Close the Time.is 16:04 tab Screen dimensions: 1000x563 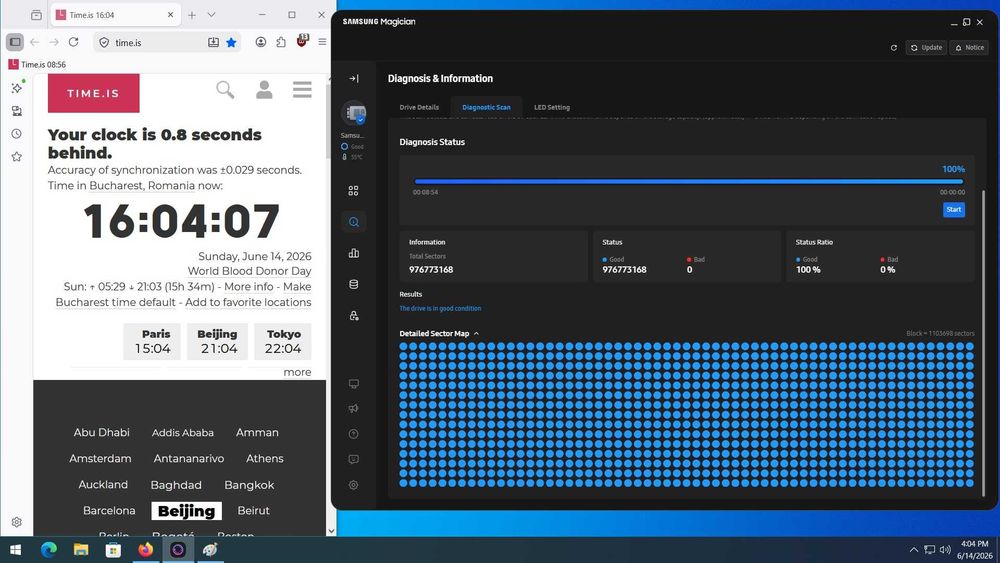coord(170,15)
